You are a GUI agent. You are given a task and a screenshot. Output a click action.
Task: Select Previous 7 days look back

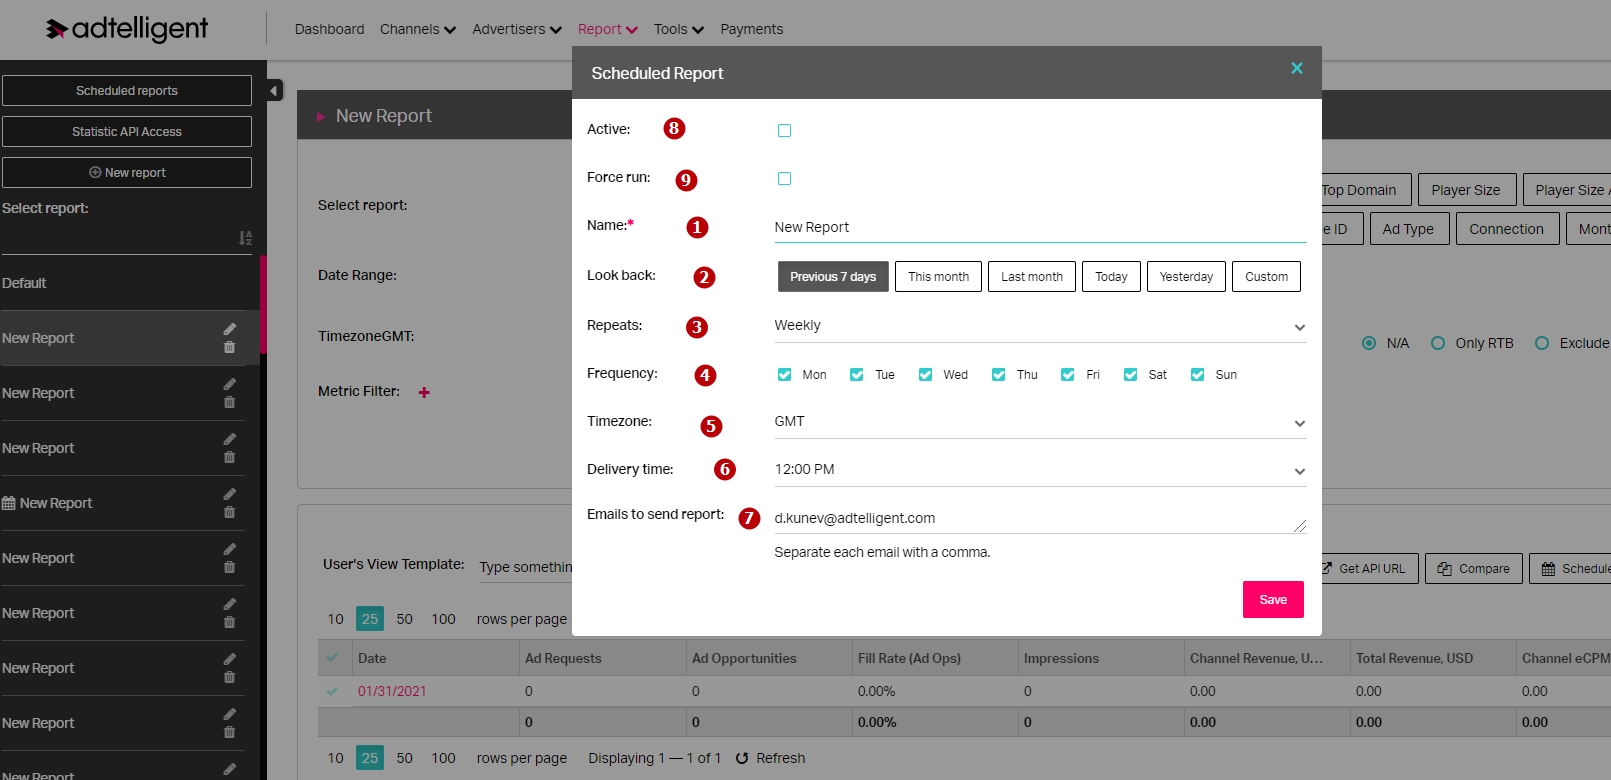tap(833, 277)
